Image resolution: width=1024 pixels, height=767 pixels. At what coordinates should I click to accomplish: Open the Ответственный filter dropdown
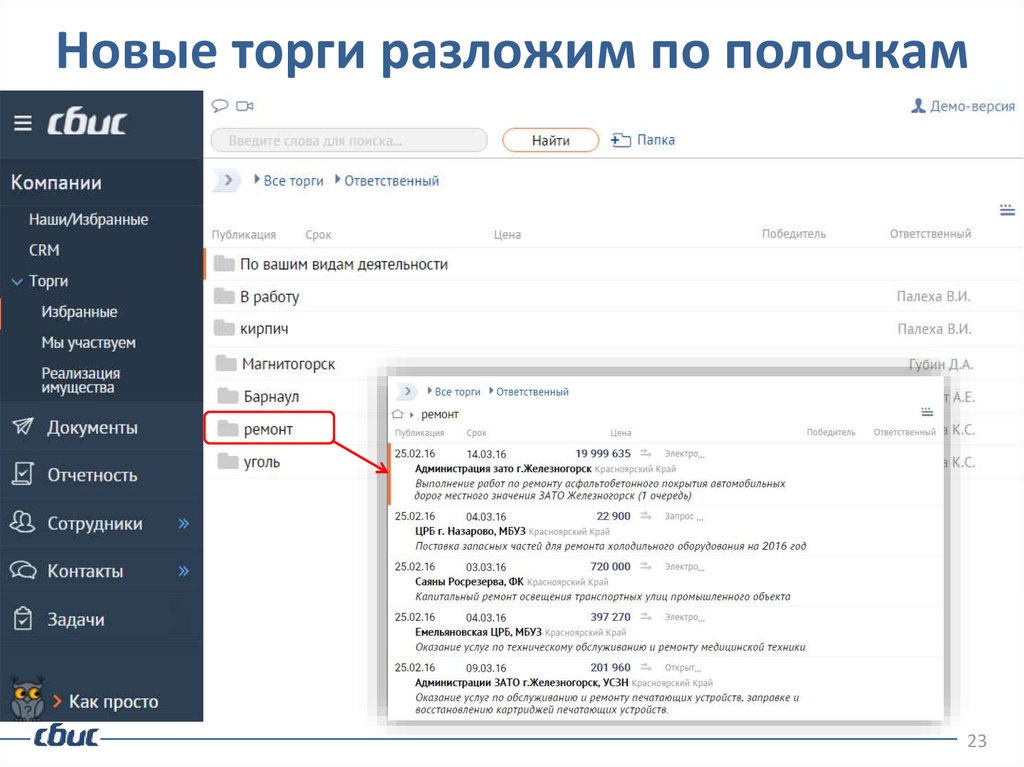(390, 181)
